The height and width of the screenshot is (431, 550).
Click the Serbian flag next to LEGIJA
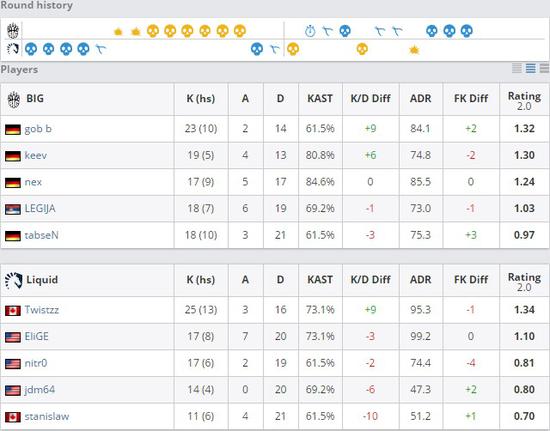(x=13, y=209)
